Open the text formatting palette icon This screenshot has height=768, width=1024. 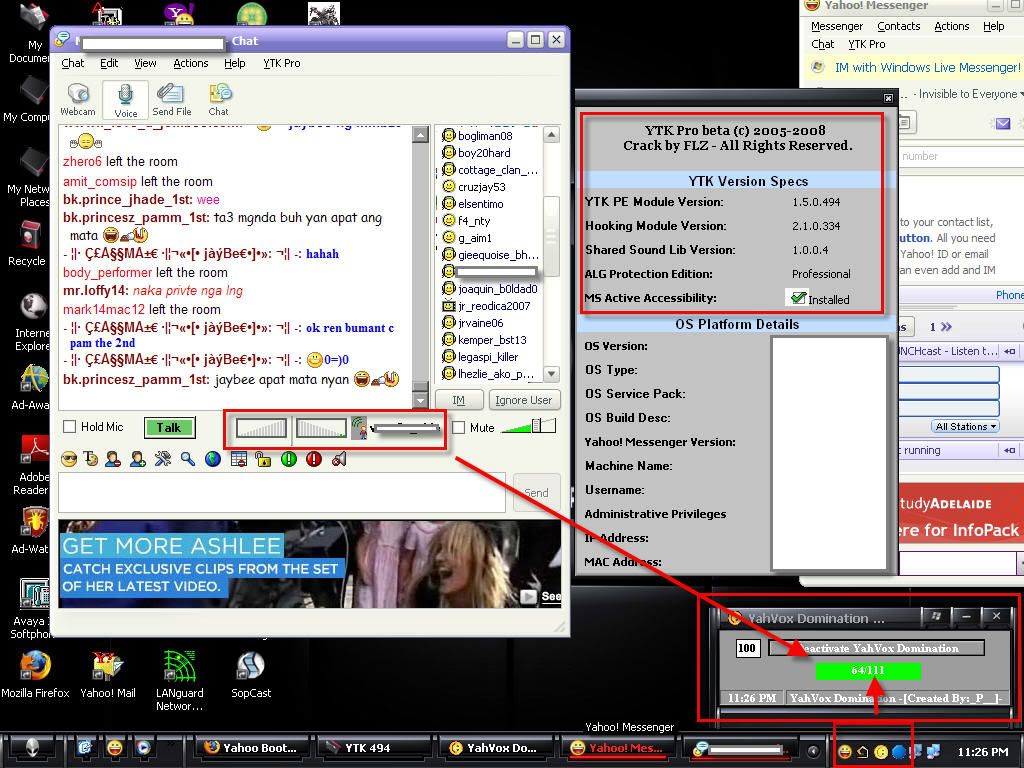tap(91, 459)
